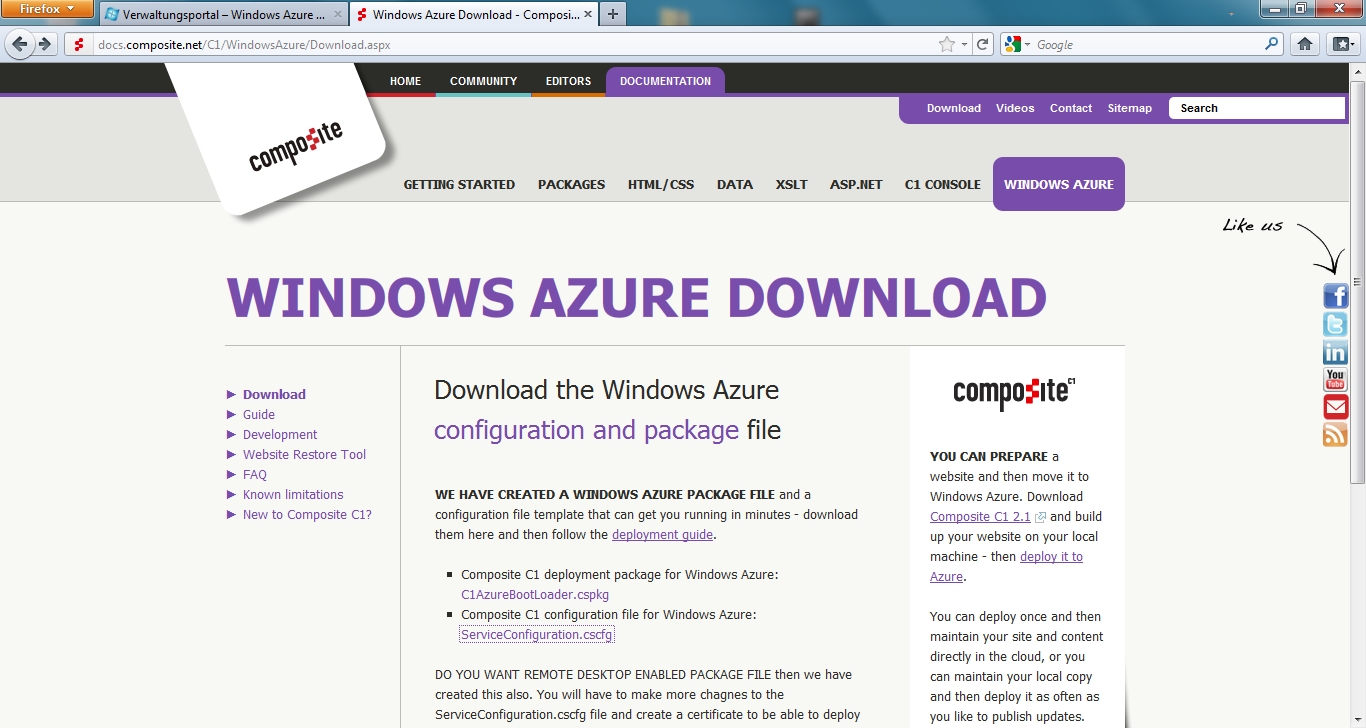Click the browser Back arrow button
1366x728 pixels.
click(20, 44)
